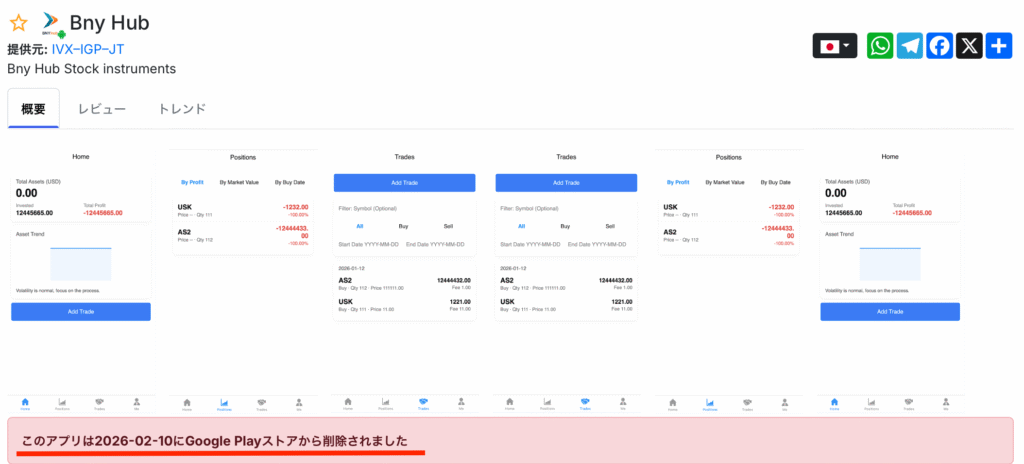
Task: Click the 'Bny Hub Stock instruments' description
Action: click(91, 69)
